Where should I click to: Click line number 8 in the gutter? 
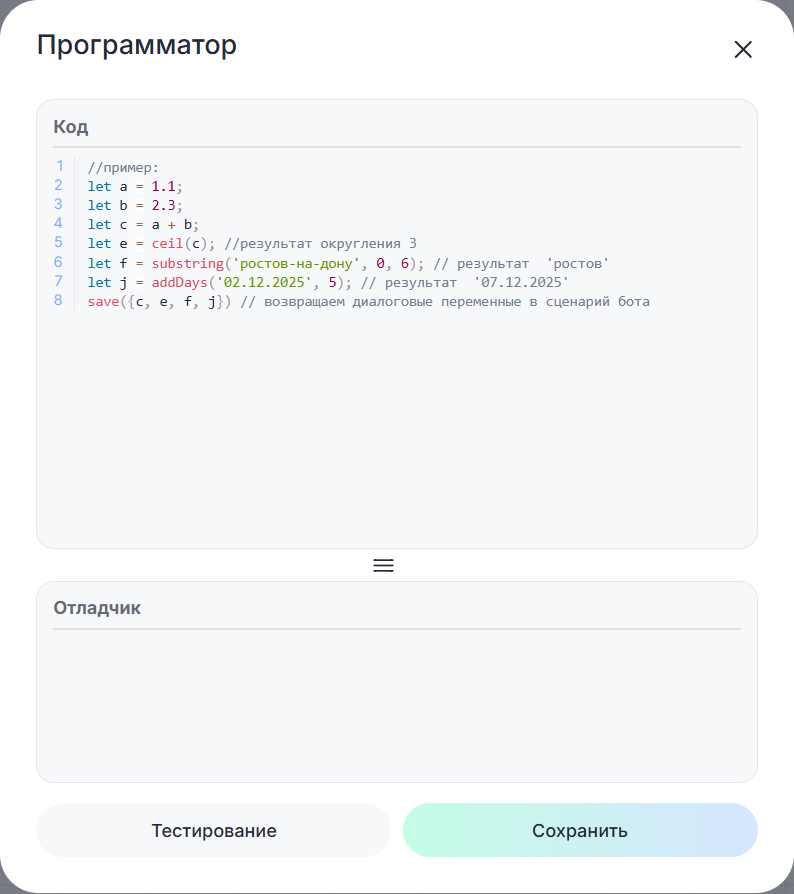click(x=59, y=300)
